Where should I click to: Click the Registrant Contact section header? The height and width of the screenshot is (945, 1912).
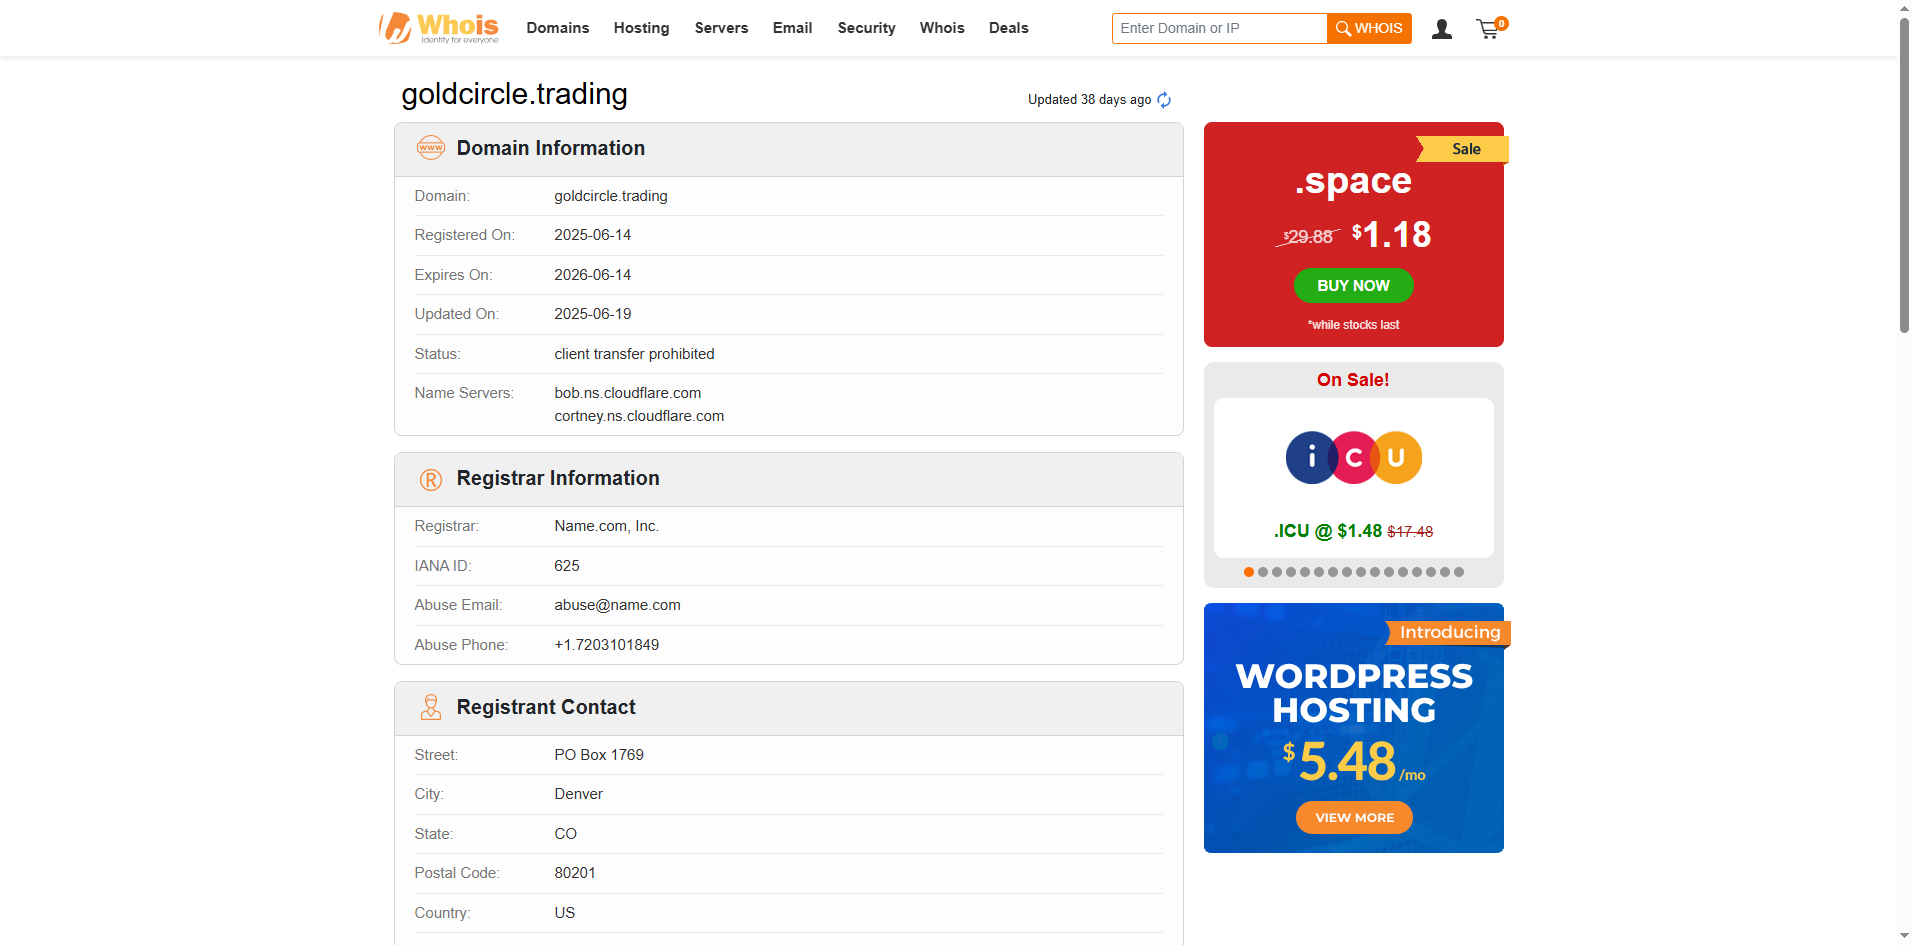(x=789, y=708)
